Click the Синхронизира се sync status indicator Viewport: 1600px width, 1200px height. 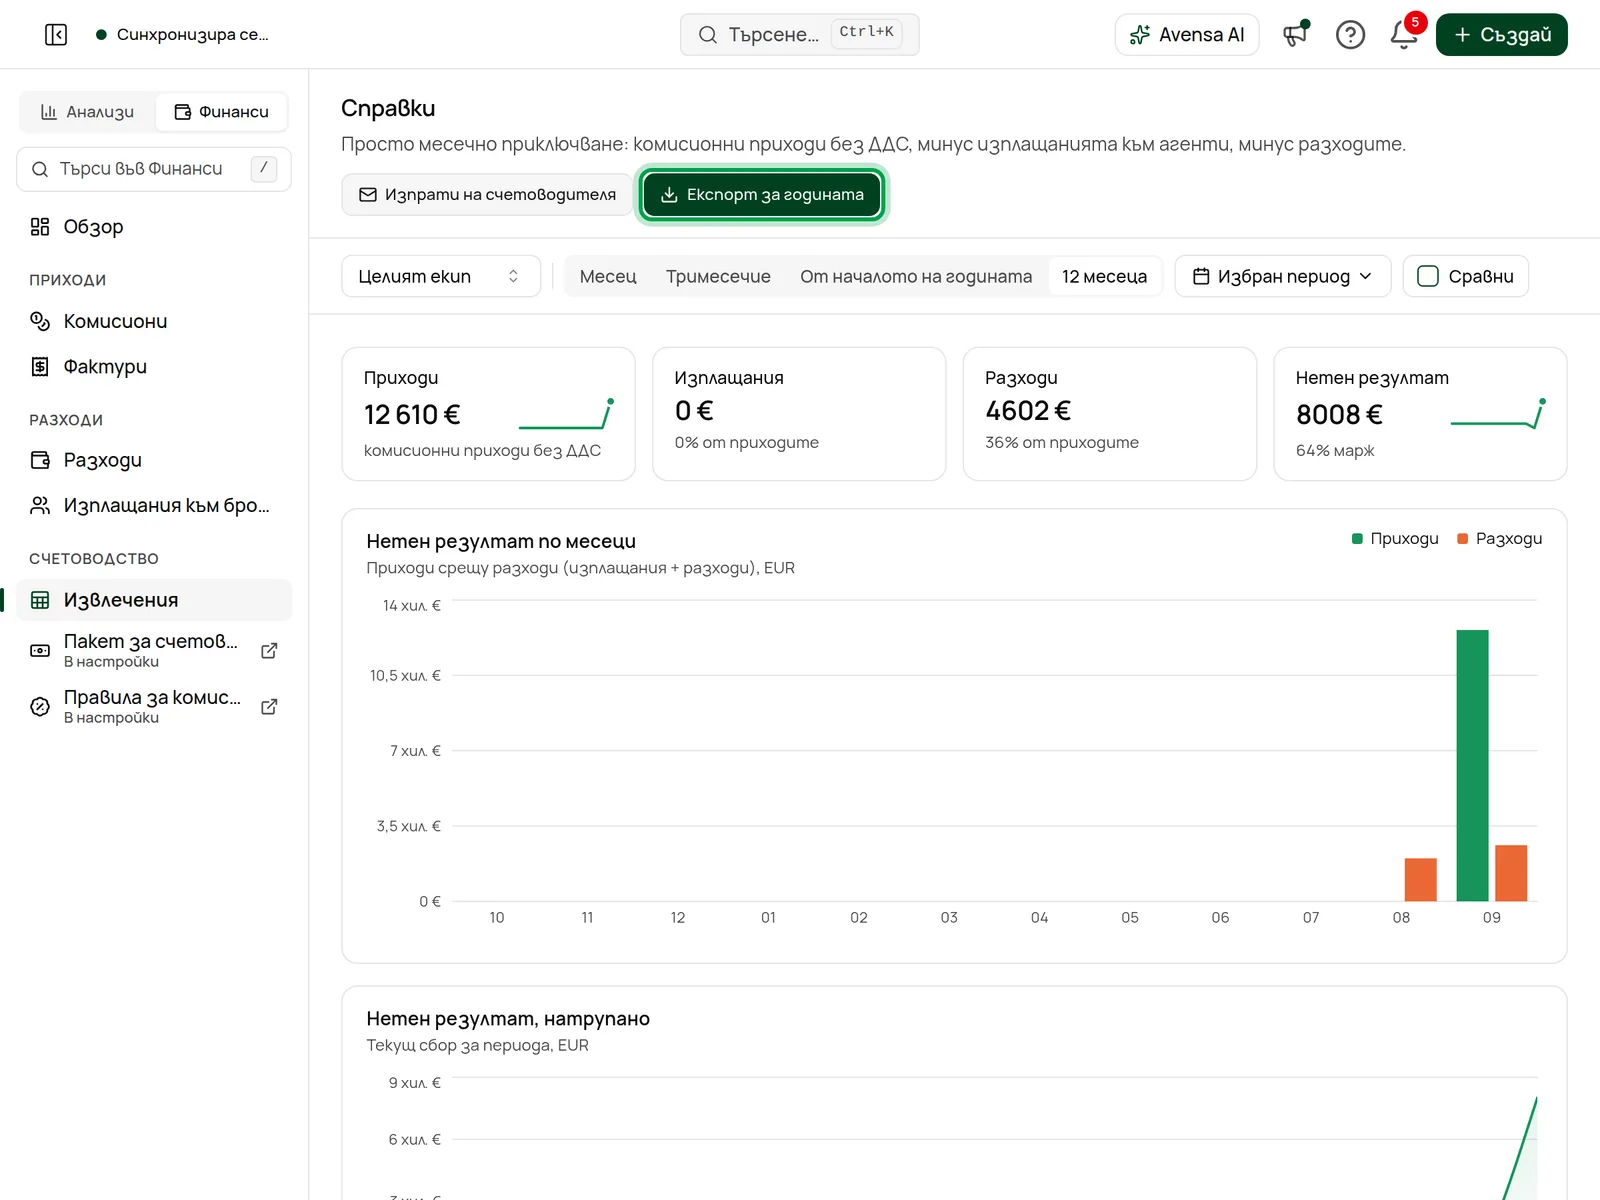(x=182, y=35)
